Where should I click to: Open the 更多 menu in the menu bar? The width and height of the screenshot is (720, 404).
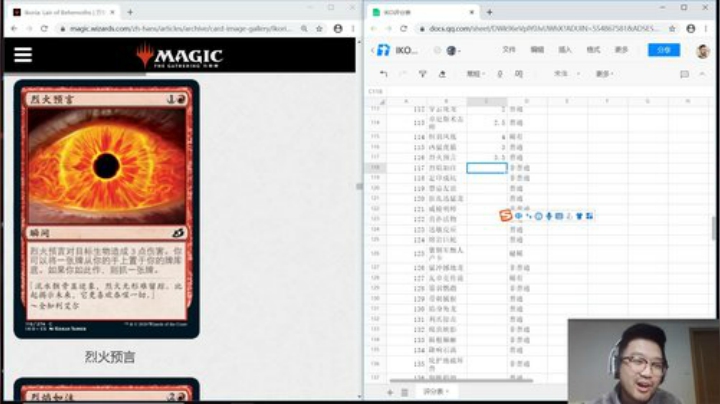[x=621, y=50]
